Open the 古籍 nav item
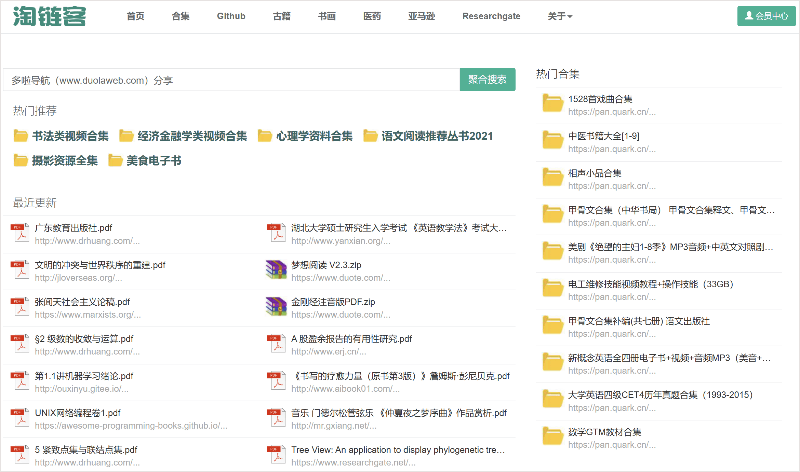Screen dimensions: 800x472 [282, 16]
